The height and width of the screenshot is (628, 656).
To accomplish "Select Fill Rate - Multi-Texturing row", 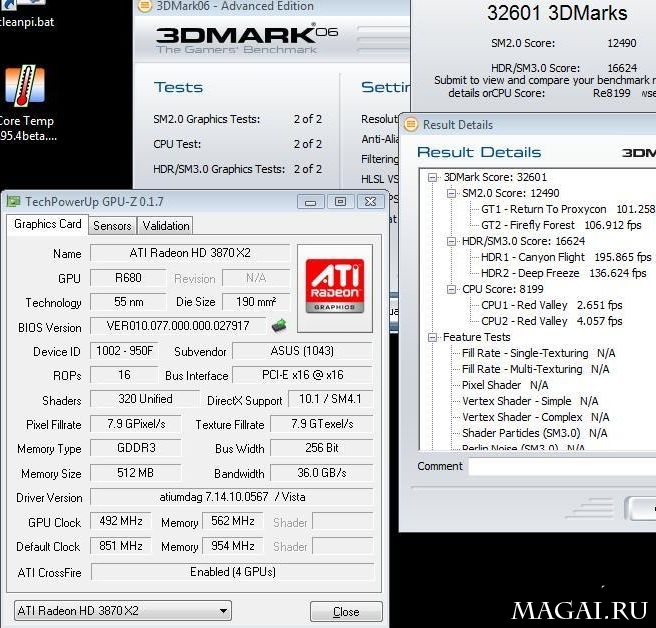I will click(536, 369).
